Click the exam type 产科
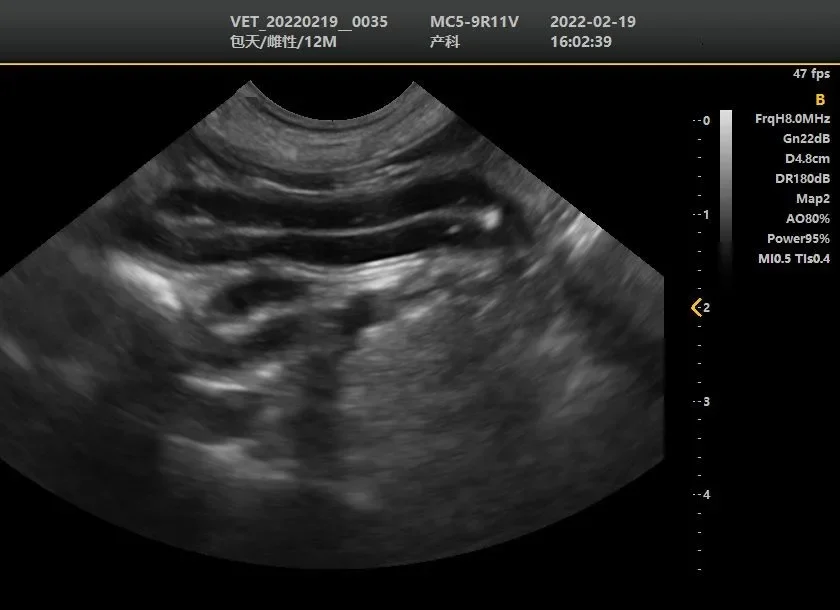 (445, 42)
